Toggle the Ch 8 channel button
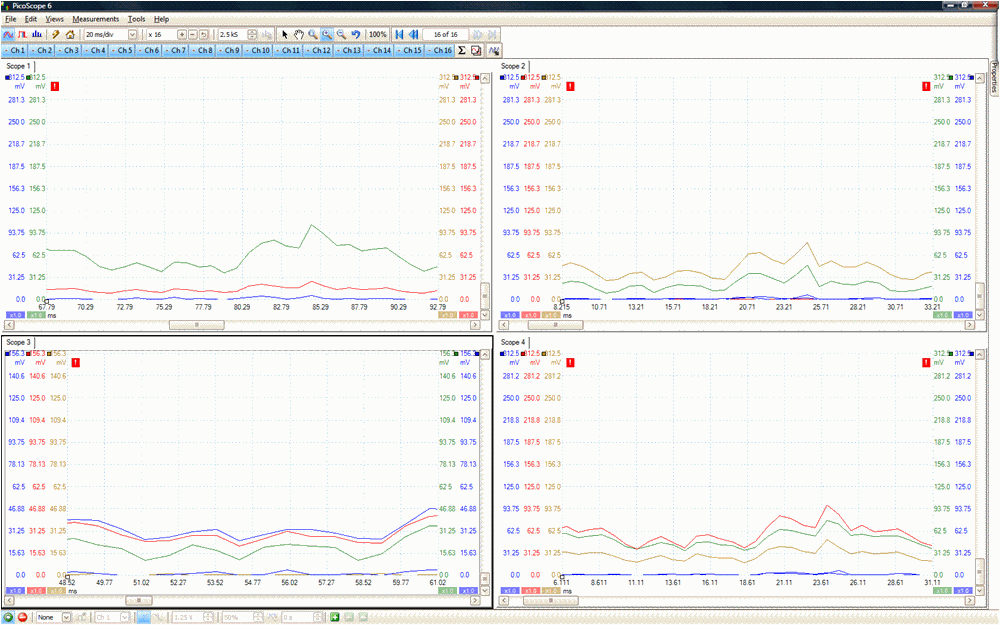Viewport: 1000px width, 625px height. tap(203, 50)
